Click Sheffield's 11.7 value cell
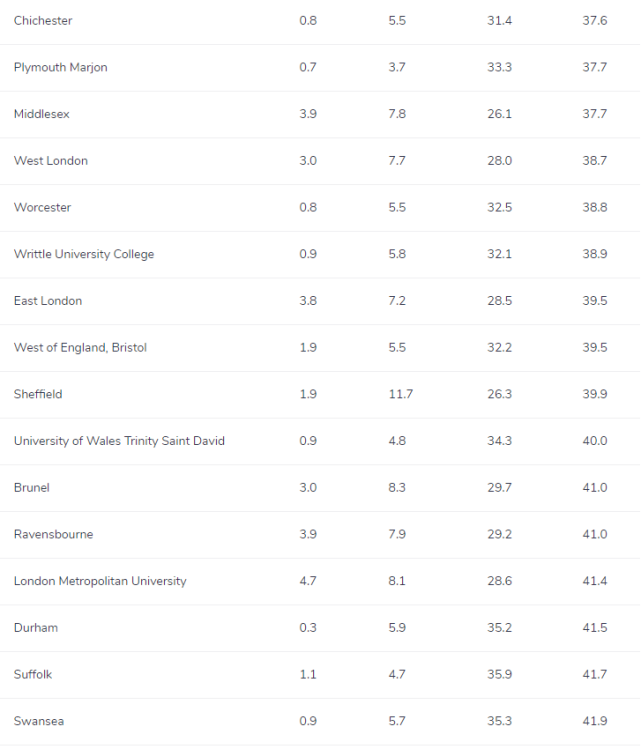The height and width of the screenshot is (749, 641). click(x=401, y=394)
